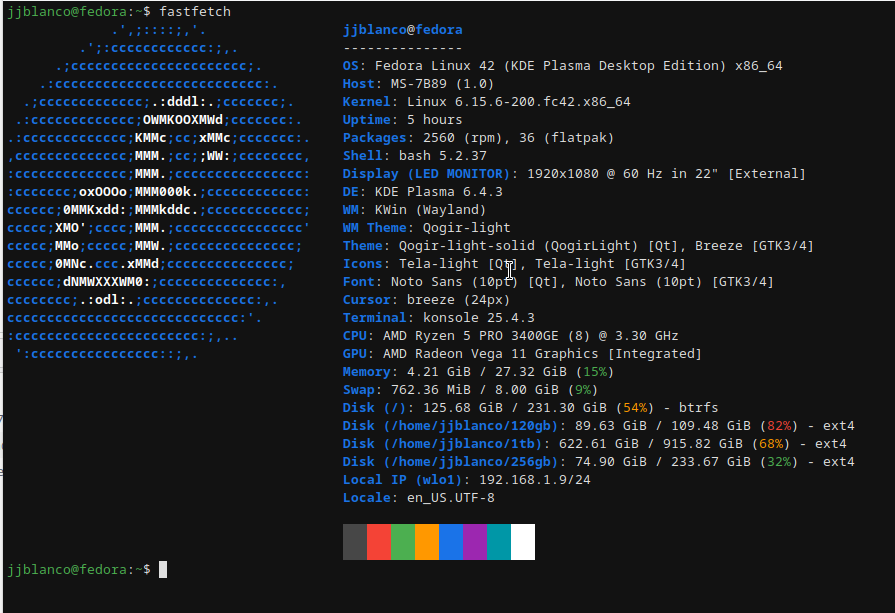Image resolution: width=895 pixels, height=613 pixels.
Task: Click the 32% disk usage value
Action: click(779, 462)
